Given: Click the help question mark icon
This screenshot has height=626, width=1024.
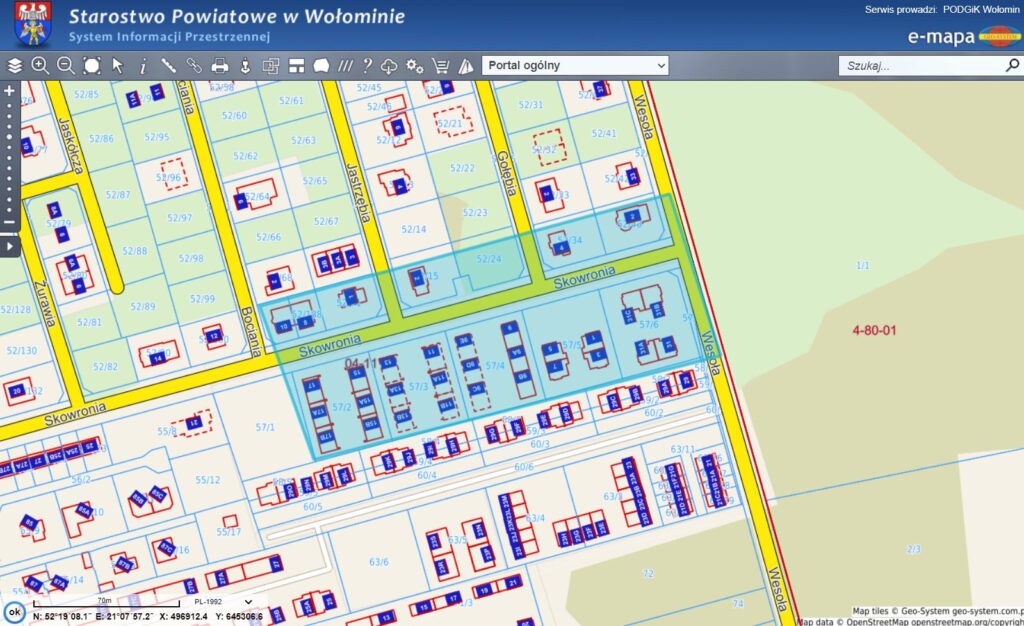Looking at the screenshot, I should pos(367,66).
